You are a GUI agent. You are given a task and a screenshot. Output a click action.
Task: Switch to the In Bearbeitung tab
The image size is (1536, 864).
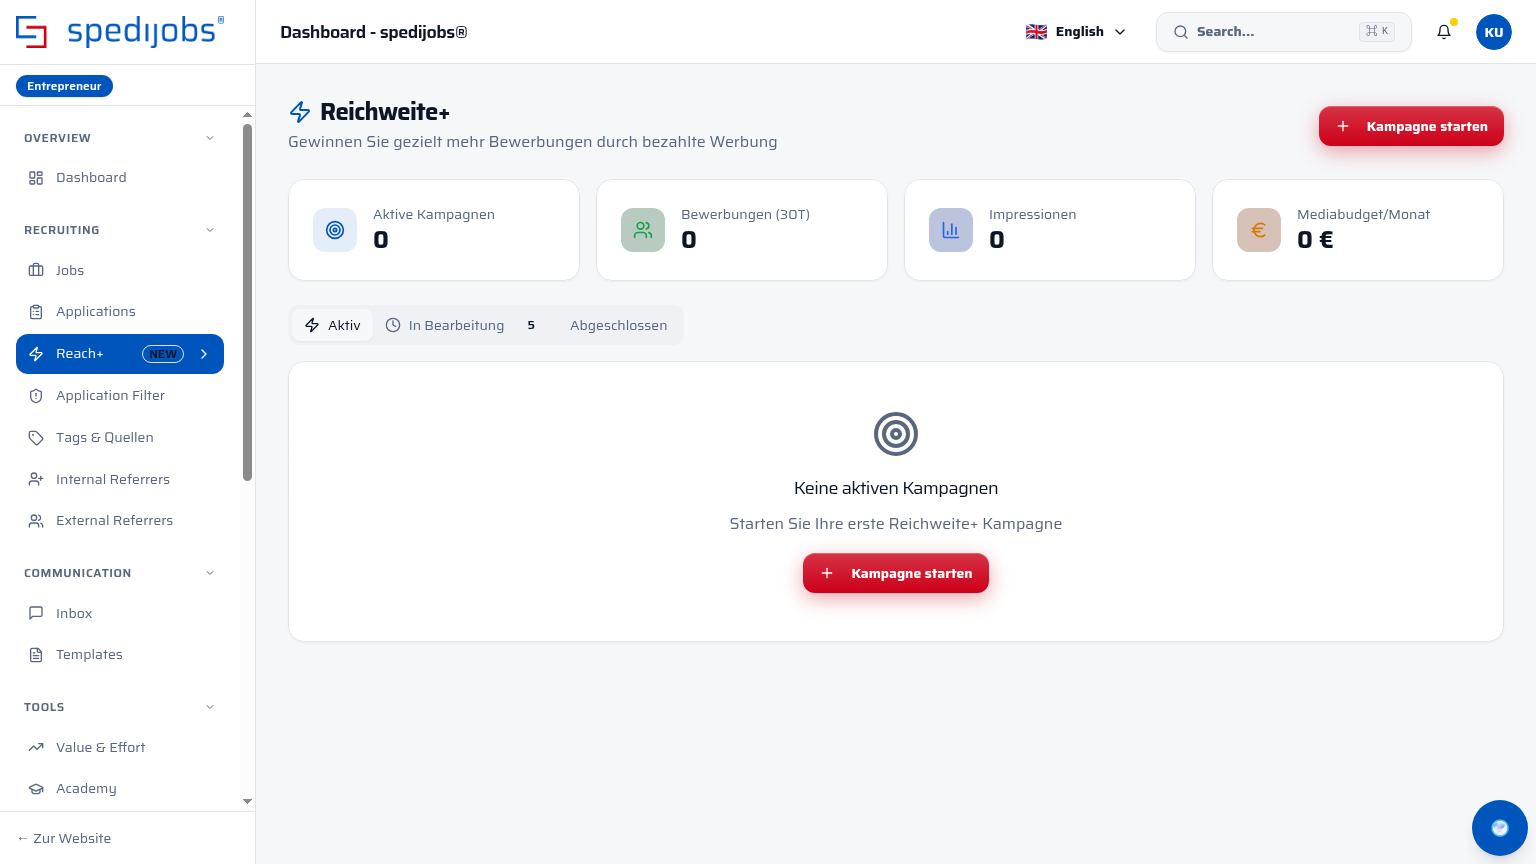[x=462, y=325]
